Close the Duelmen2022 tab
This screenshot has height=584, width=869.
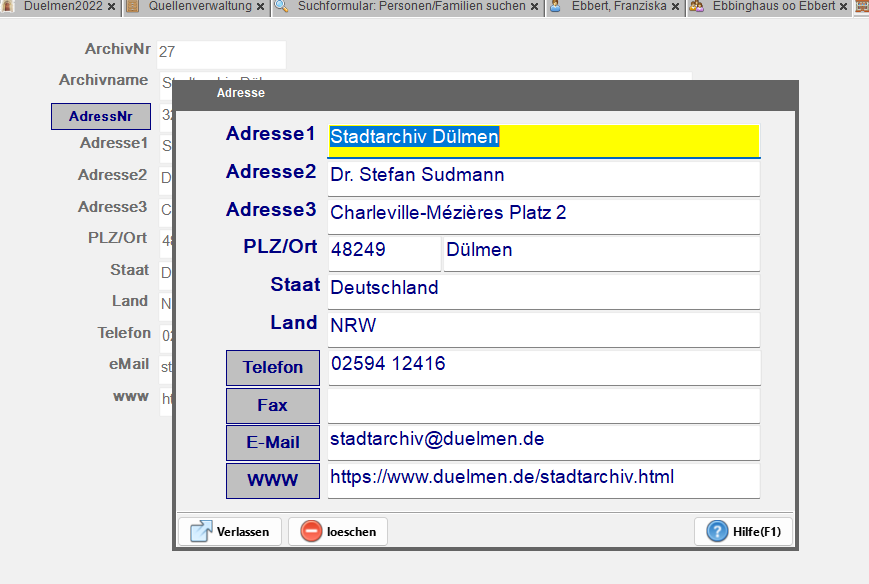[x=111, y=7]
